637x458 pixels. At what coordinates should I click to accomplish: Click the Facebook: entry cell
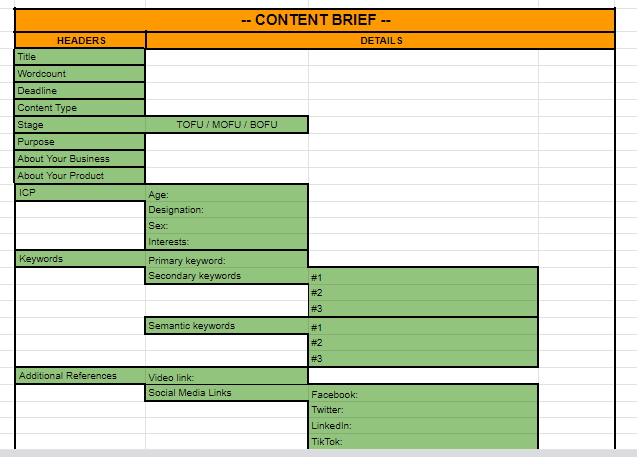coord(423,395)
